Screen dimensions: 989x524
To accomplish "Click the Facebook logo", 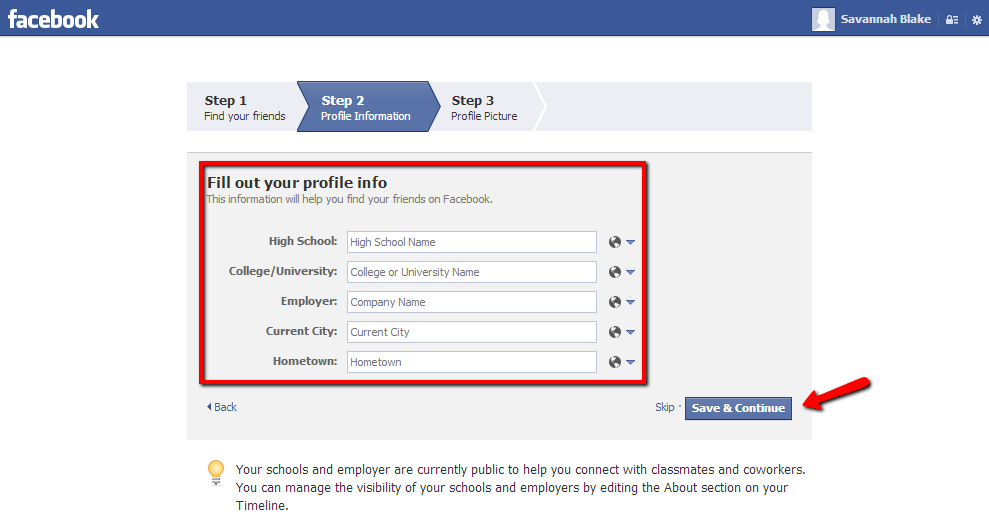I will (x=53, y=19).
